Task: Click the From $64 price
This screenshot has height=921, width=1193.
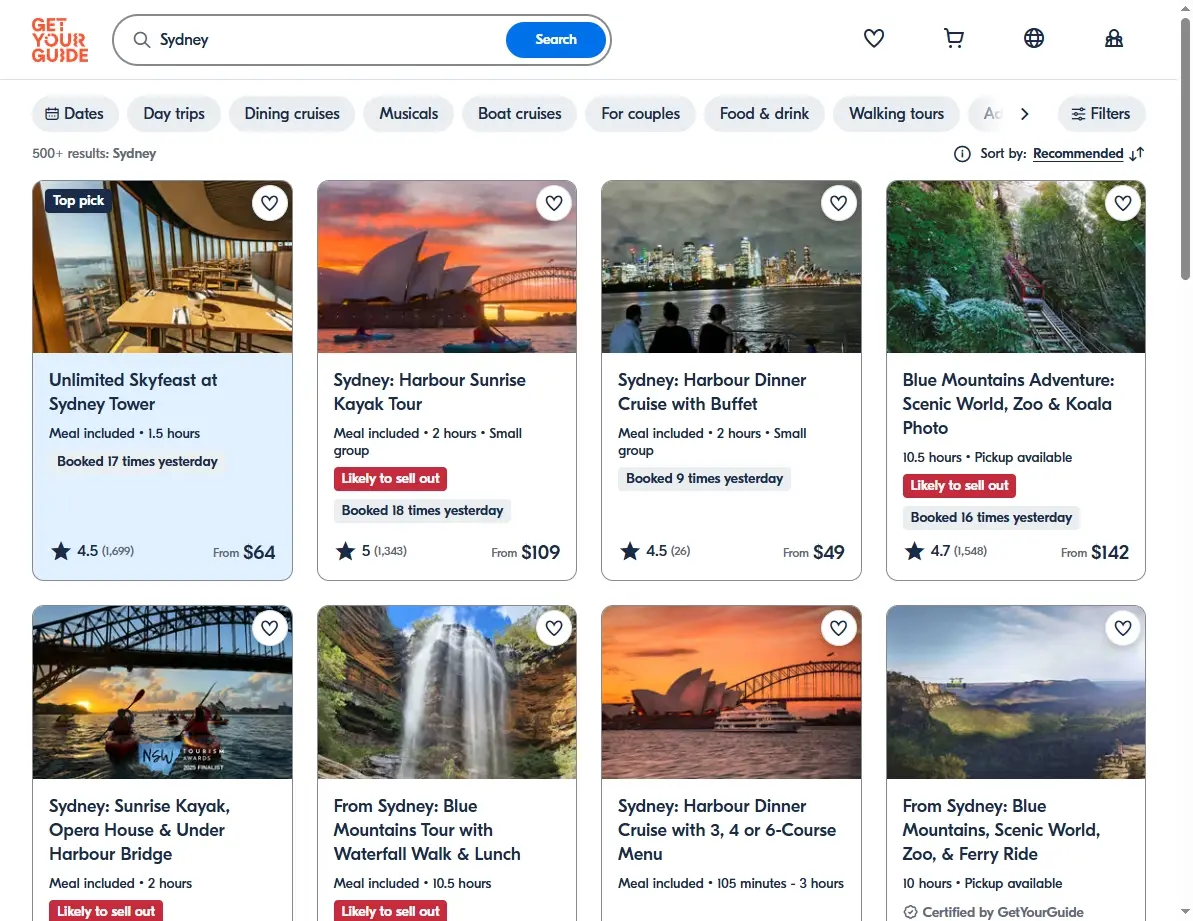Action: [244, 552]
